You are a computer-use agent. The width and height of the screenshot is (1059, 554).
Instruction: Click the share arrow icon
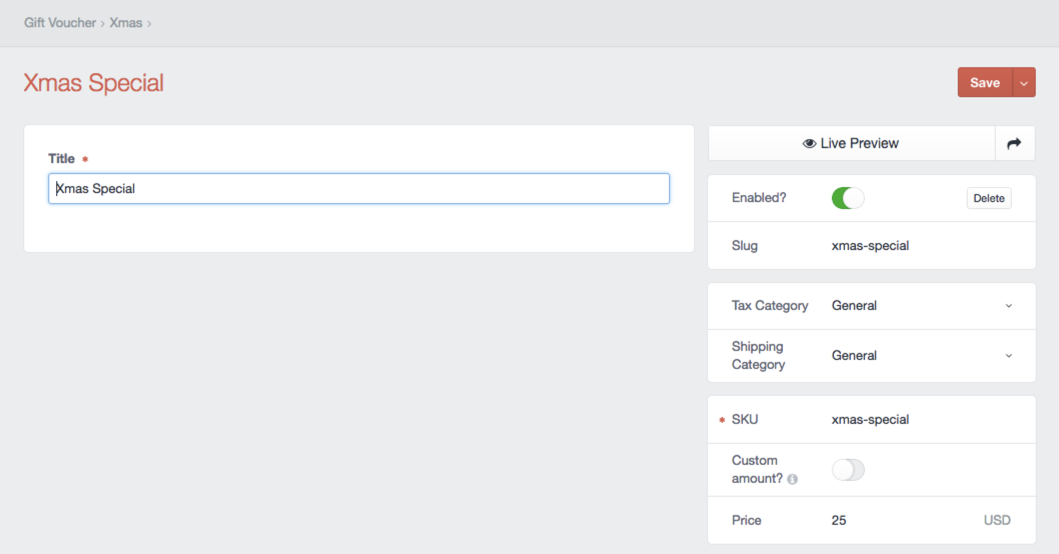coord(1014,144)
